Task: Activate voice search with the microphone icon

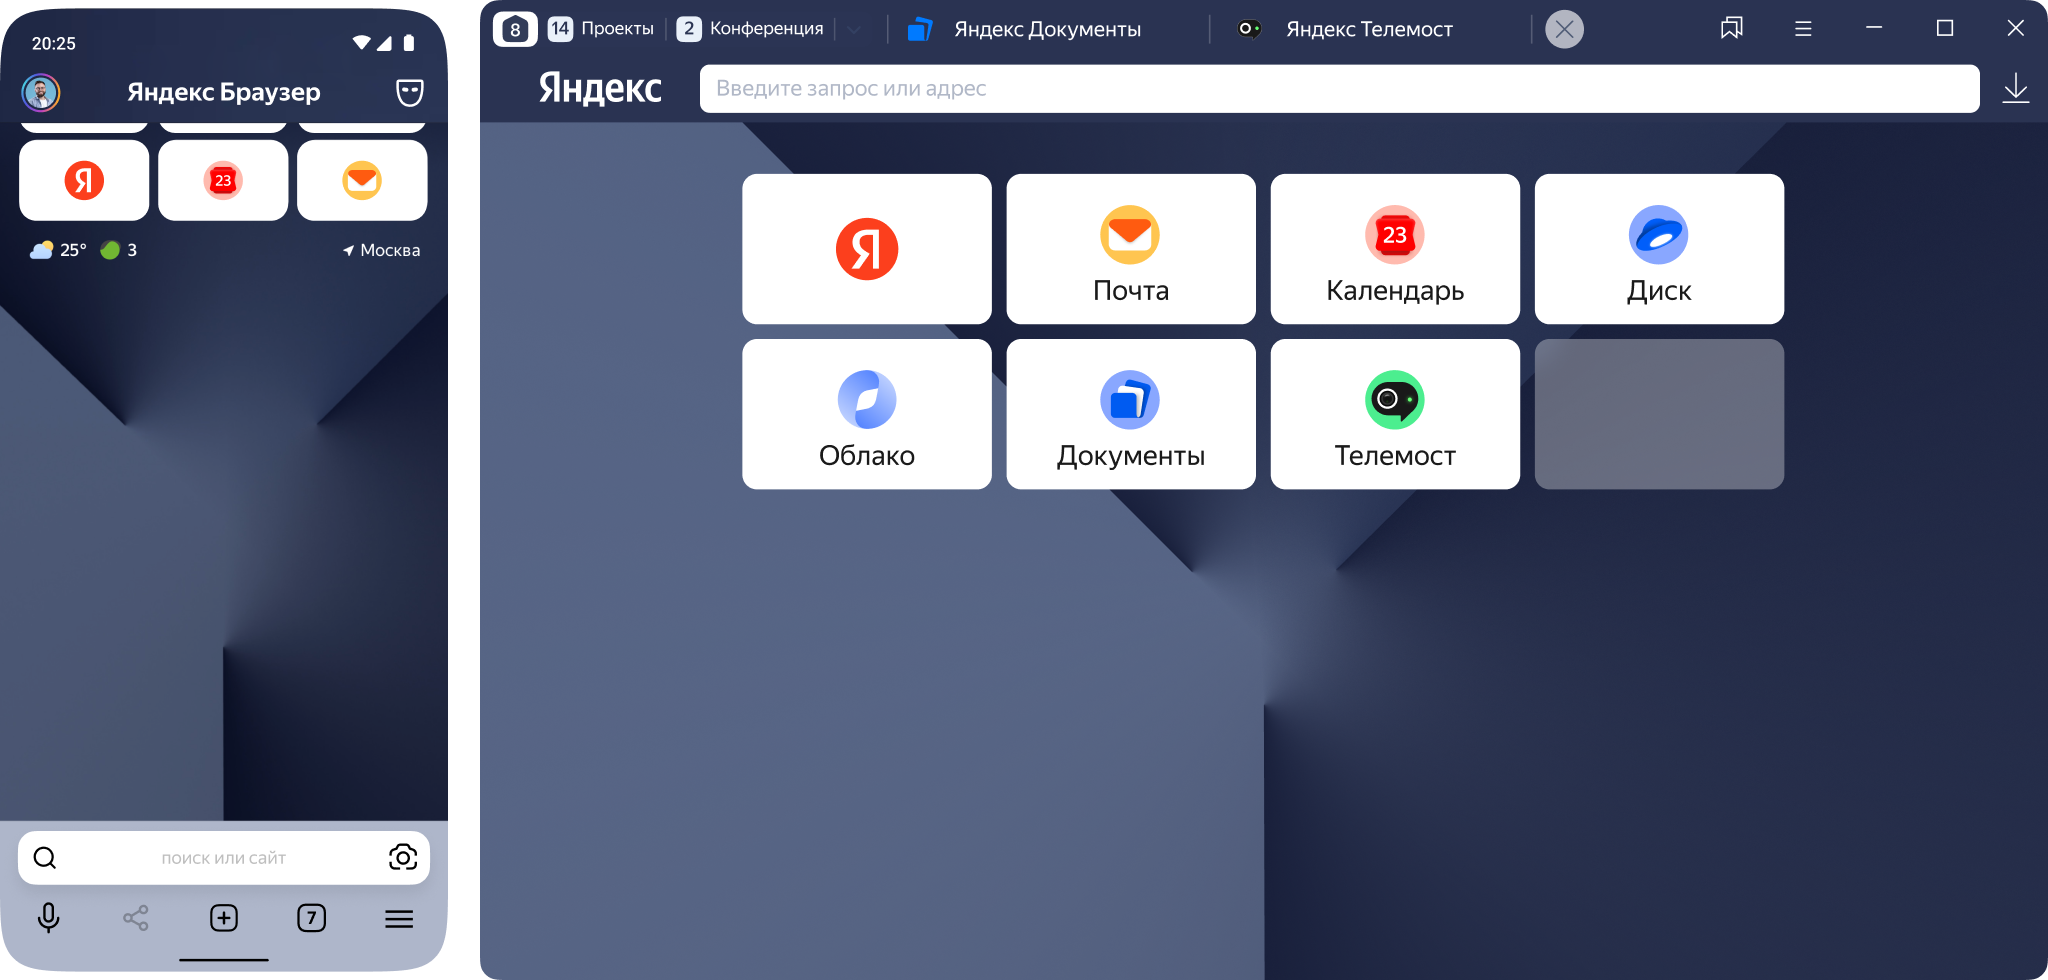Action: (48, 918)
